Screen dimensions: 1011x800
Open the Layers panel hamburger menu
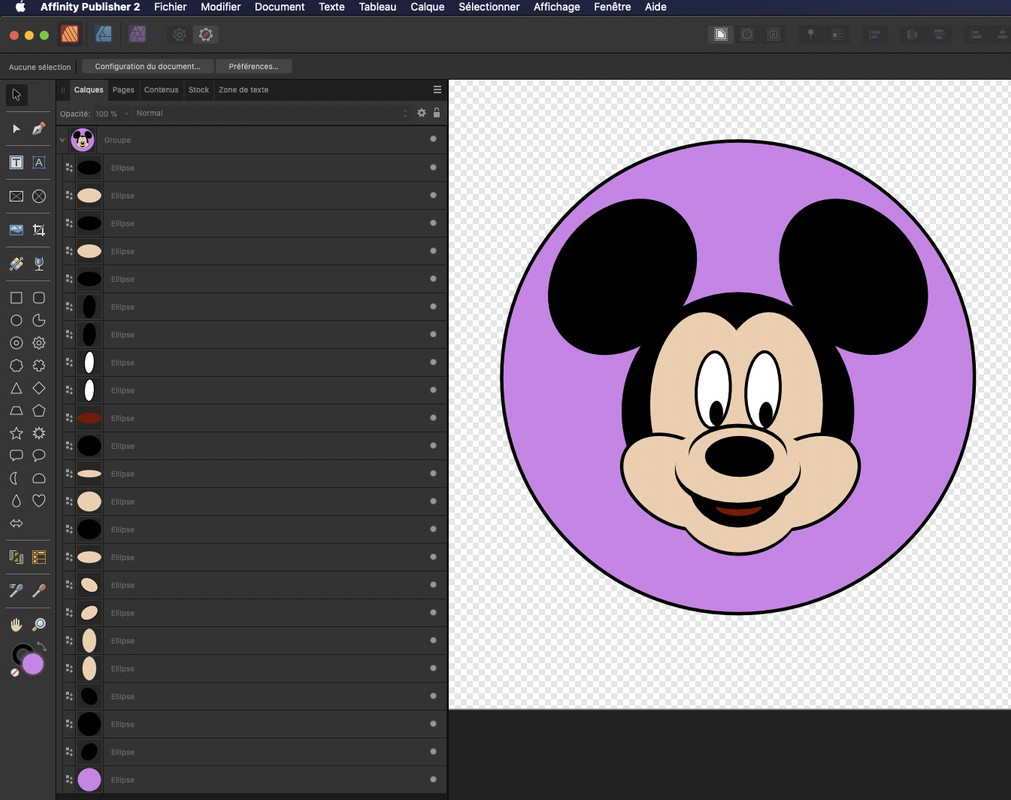(437, 90)
